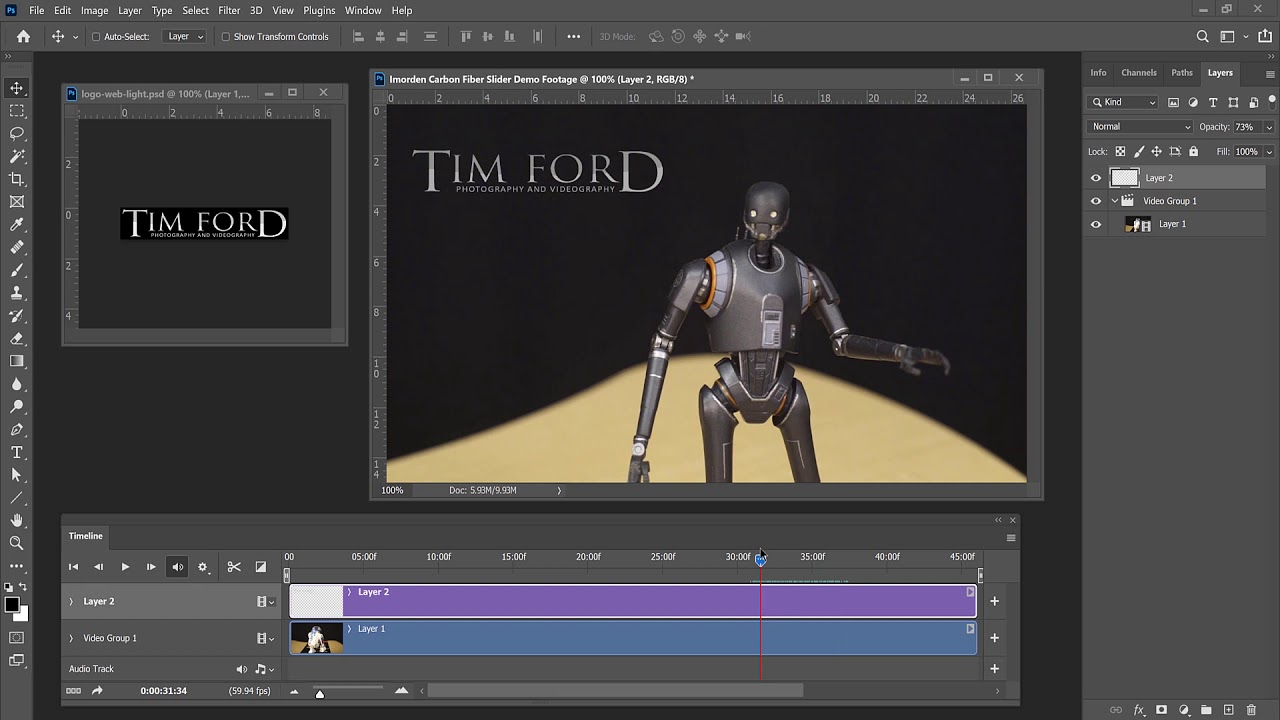Click the Home icon in options bar
The height and width of the screenshot is (720, 1280).
tap(23, 36)
